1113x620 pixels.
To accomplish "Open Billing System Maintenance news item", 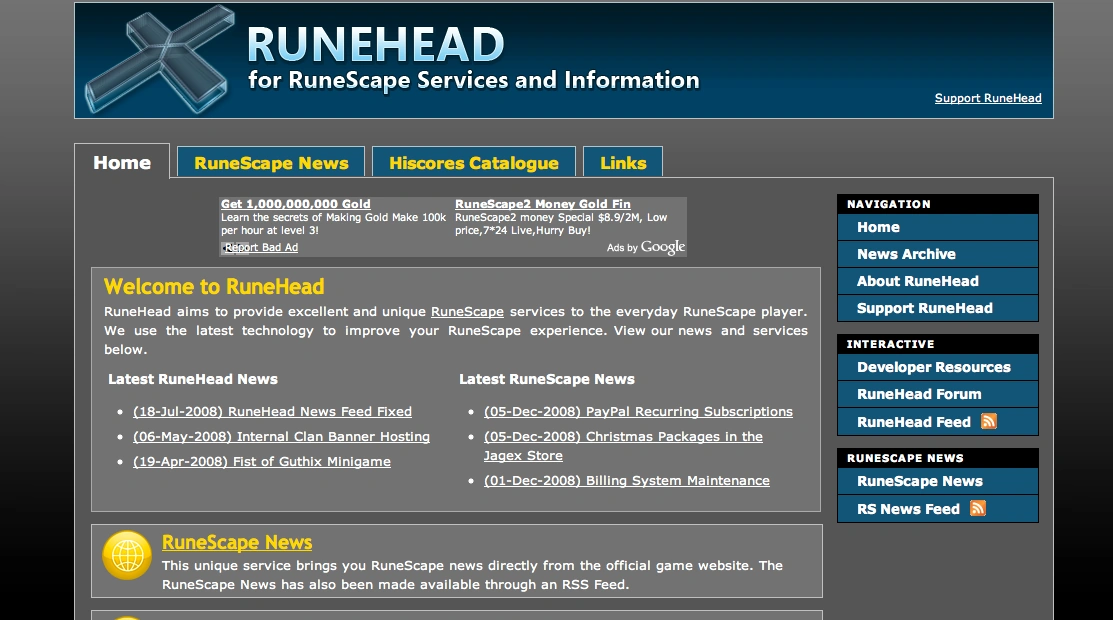I will pyautogui.click(x=626, y=480).
